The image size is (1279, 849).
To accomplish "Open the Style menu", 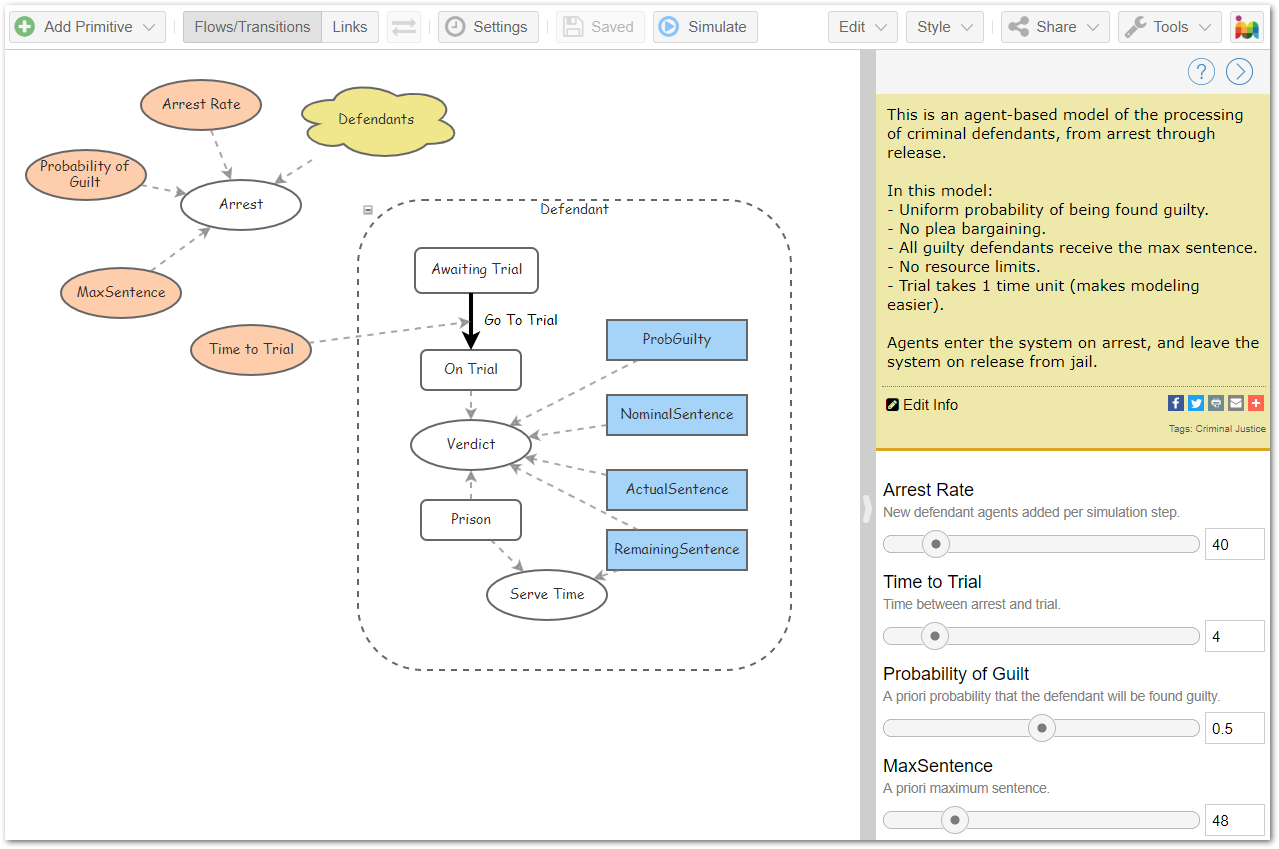I will pos(945,27).
